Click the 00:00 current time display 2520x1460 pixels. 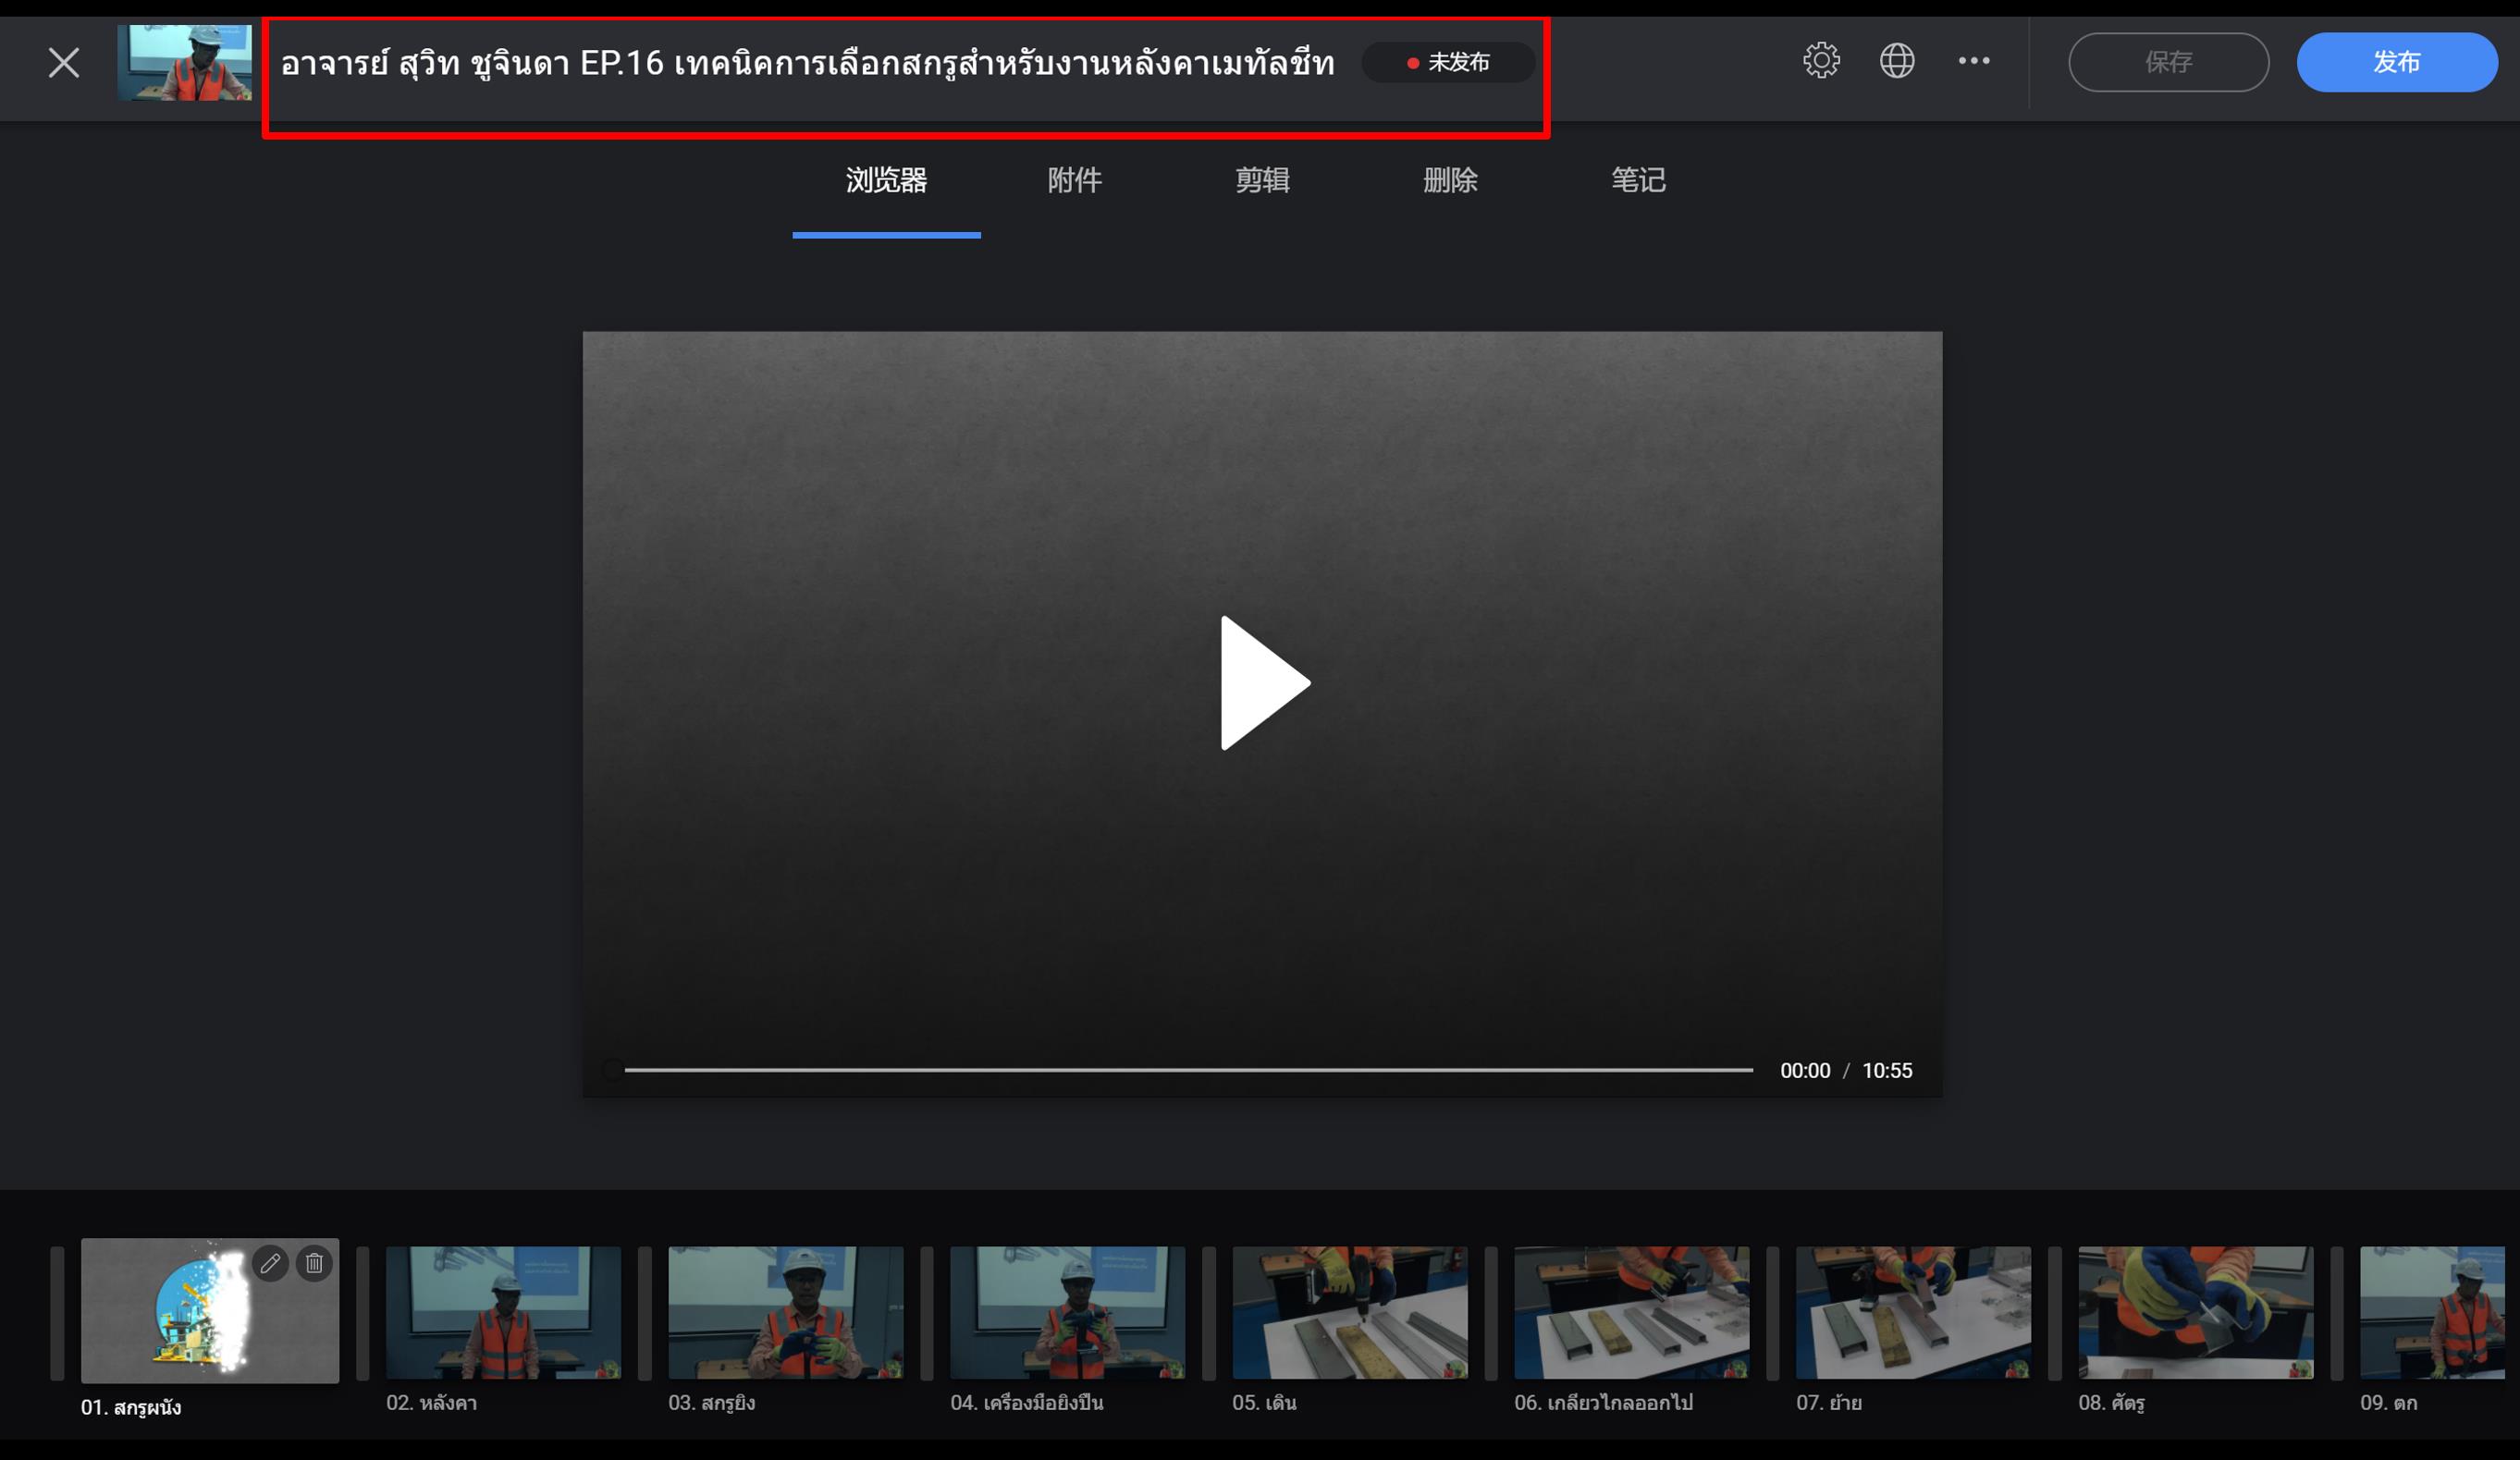tap(1804, 1070)
